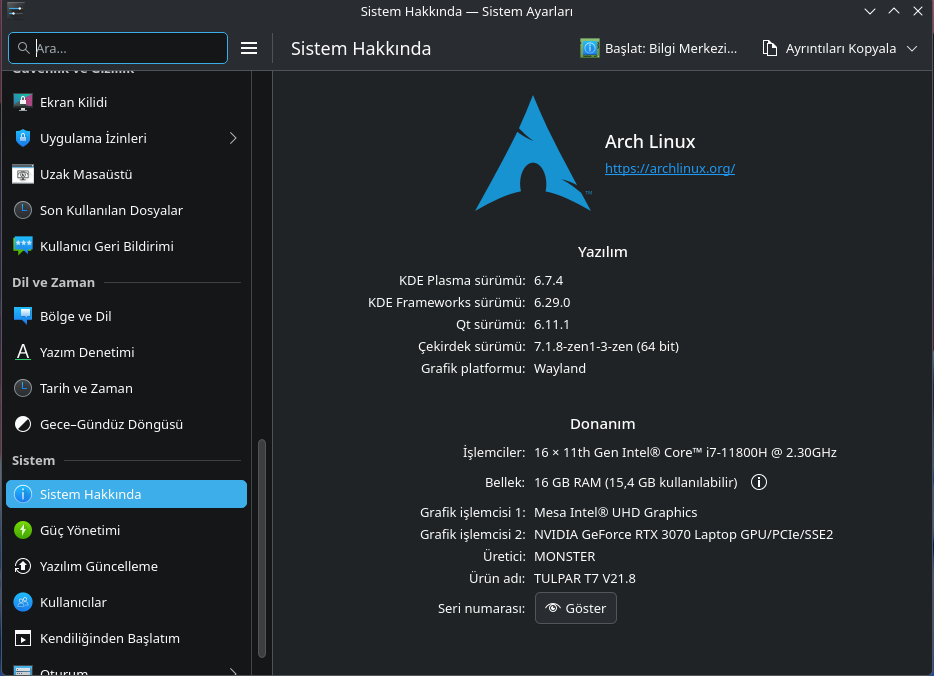This screenshot has width=934, height=676.
Task: Click kernel version 7.1.8-zen1-3-zen
Action: point(606,347)
